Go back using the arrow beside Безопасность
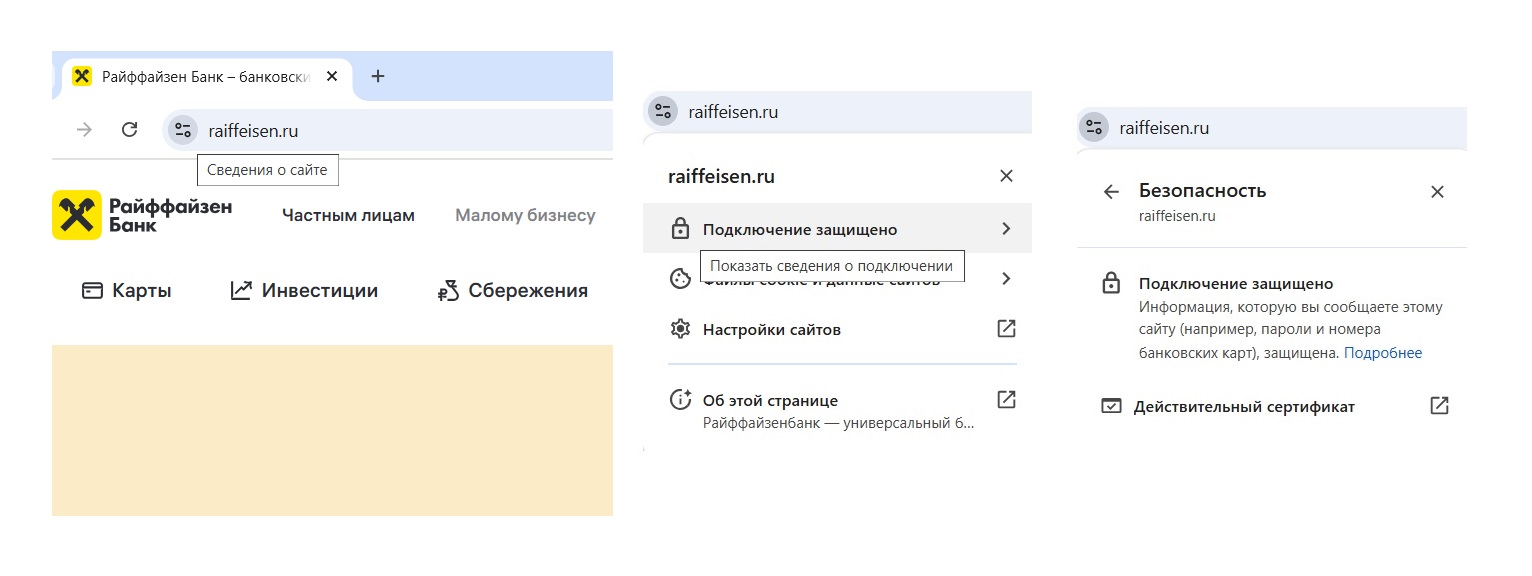 point(1111,192)
